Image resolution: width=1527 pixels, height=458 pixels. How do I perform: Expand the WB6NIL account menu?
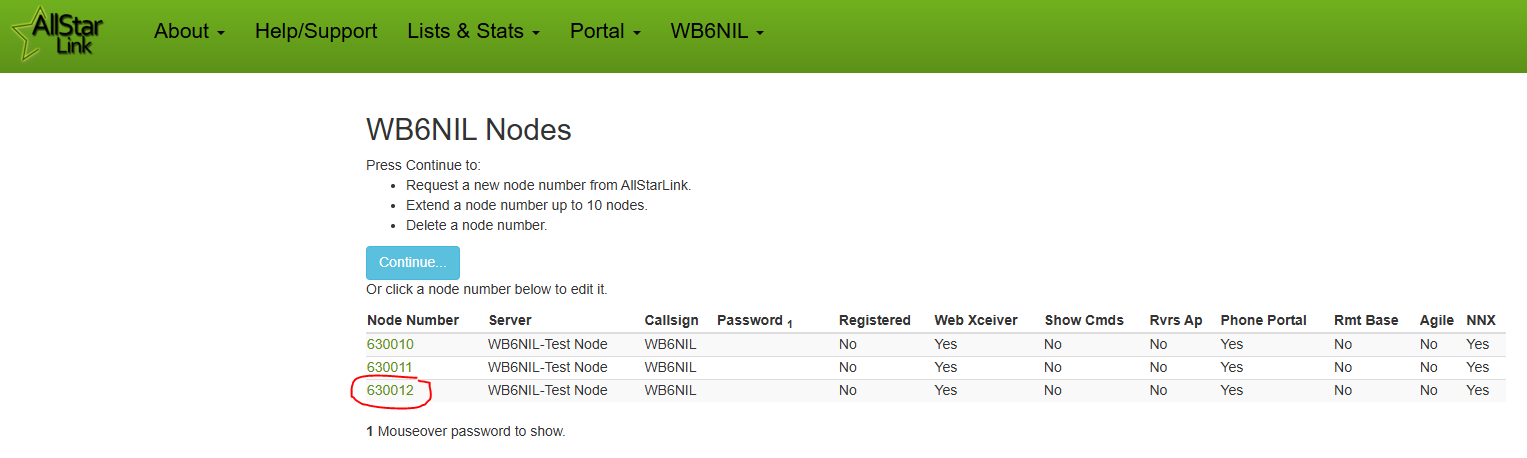coord(717,31)
